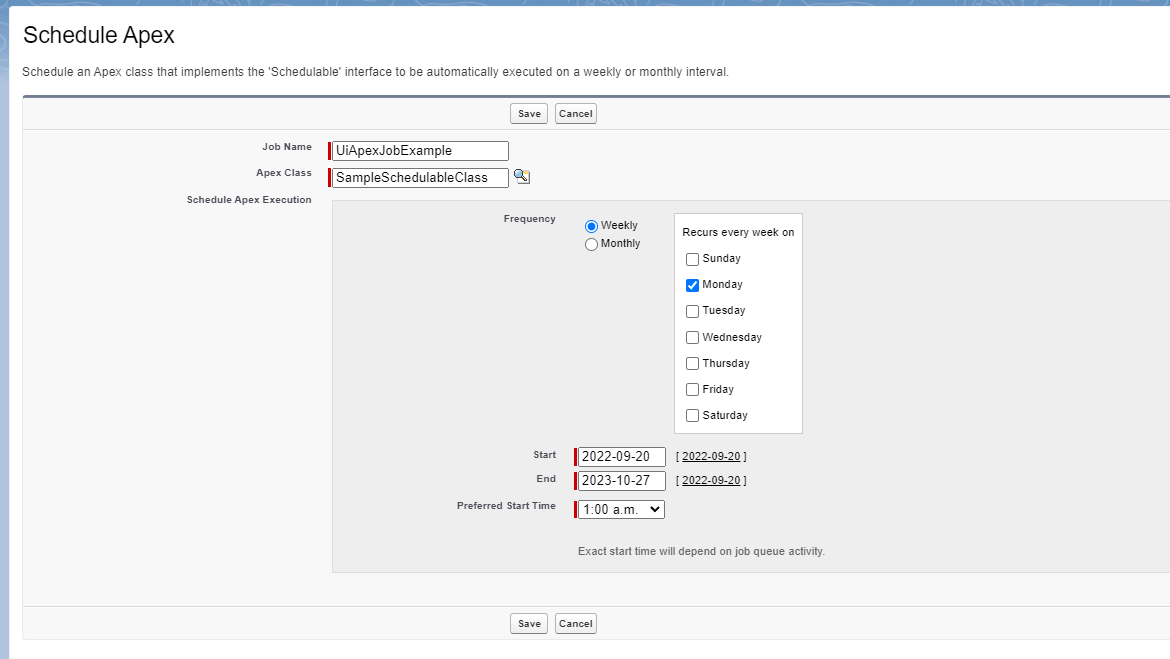This screenshot has width=1170, height=659.
Task: Click the top Cancel button
Action: tap(575, 113)
